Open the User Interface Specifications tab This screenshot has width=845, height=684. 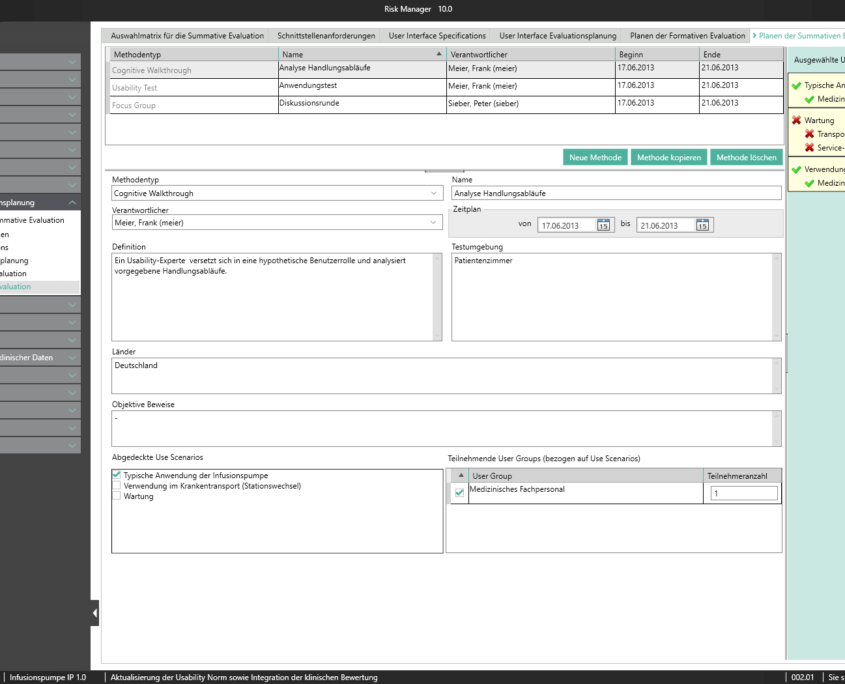pyautogui.click(x=435, y=36)
